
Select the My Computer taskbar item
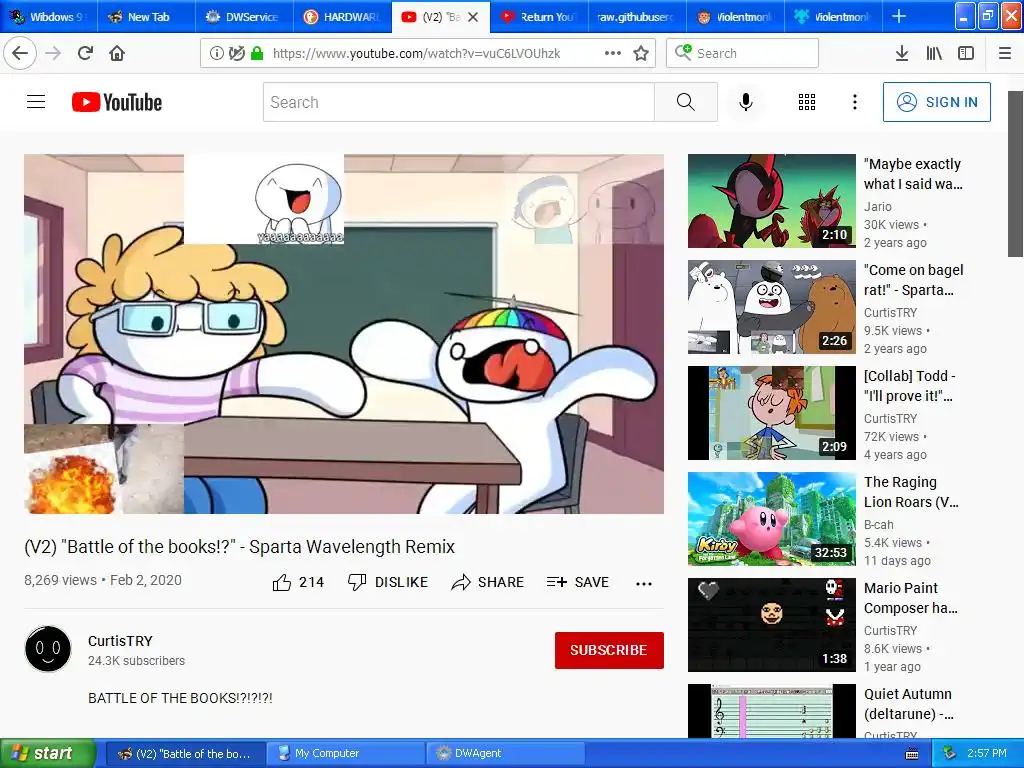click(346, 753)
